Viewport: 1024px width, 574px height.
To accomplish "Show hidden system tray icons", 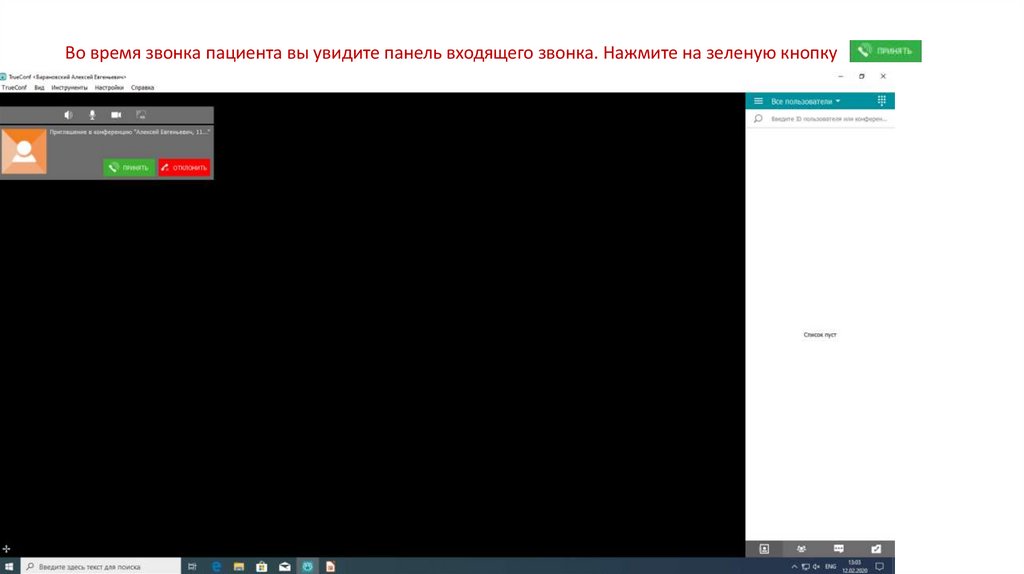I will (794, 566).
